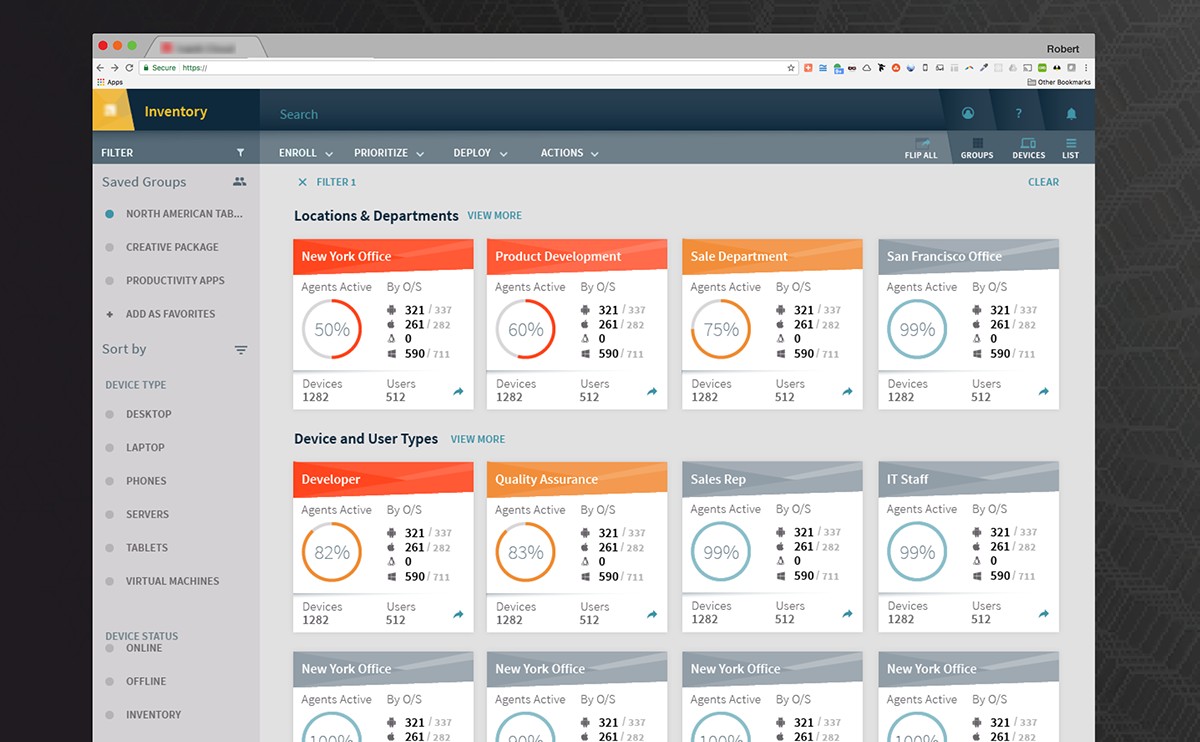Click the Search field
The image size is (1200, 742).
click(600, 114)
